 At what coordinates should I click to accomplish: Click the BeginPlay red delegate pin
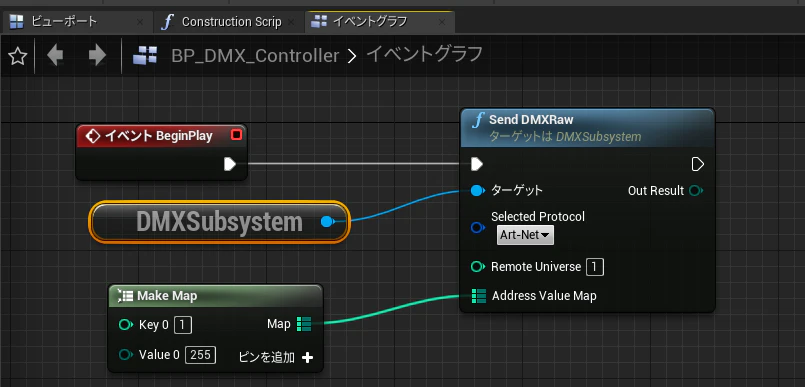pyautogui.click(x=236, y=135)
